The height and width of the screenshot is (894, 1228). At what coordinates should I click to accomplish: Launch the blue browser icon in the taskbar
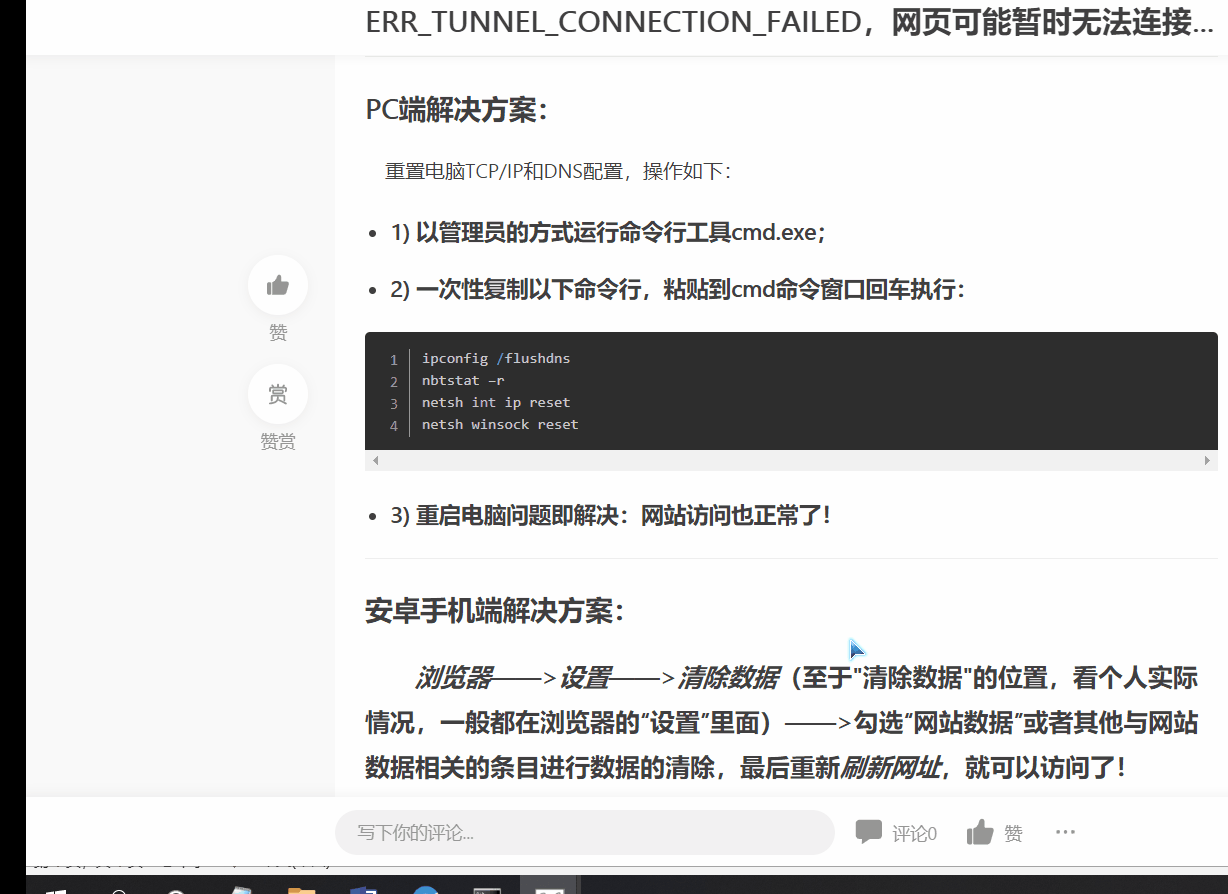coord(425,890)
